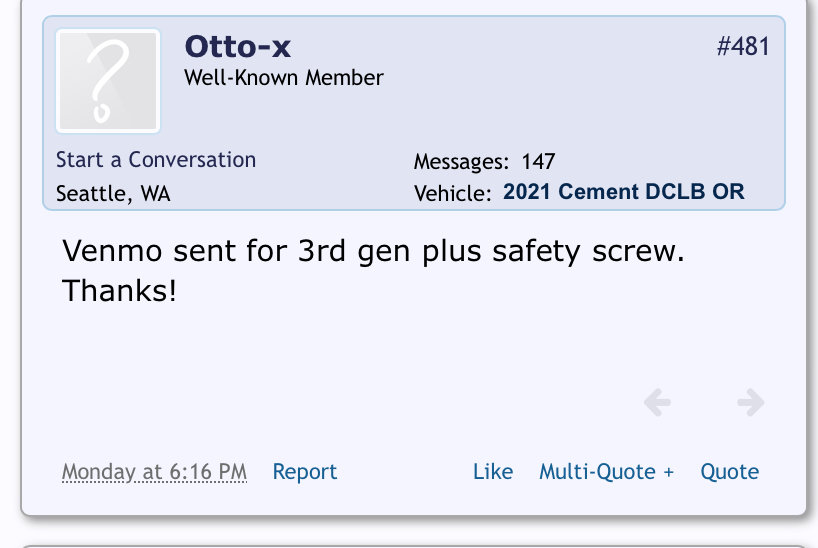This screenshot has height=548, width=818.
Task: Open the Otto-x username profile link
Action: point(238,46)
